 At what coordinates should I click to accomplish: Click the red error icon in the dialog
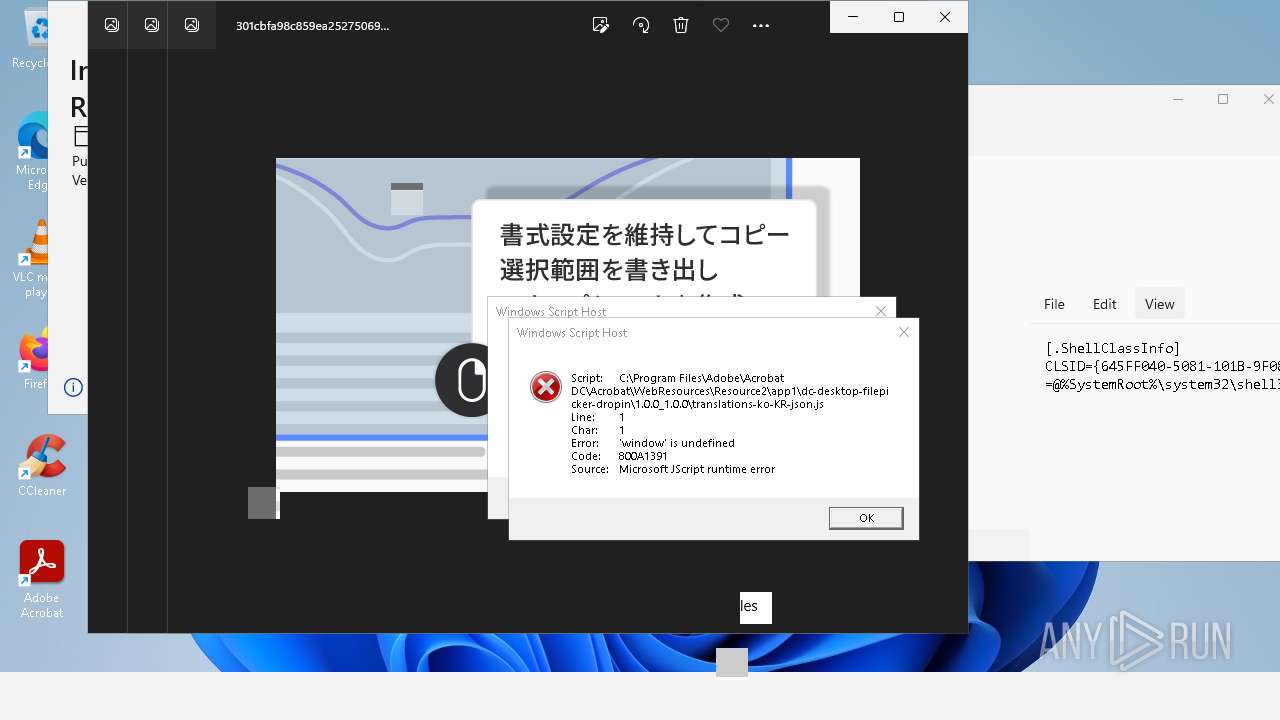coord(546,387)
